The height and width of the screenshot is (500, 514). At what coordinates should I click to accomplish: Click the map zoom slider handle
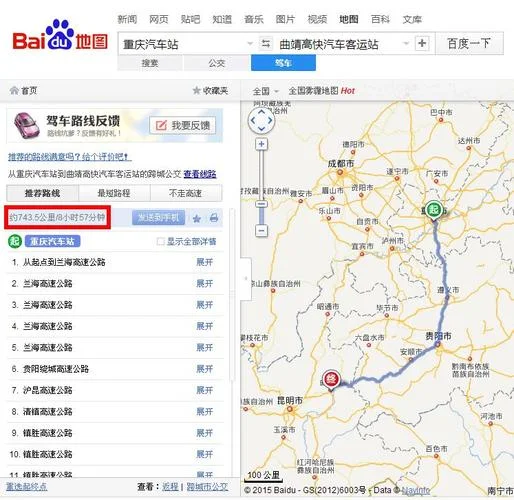(x=262, y=204)
